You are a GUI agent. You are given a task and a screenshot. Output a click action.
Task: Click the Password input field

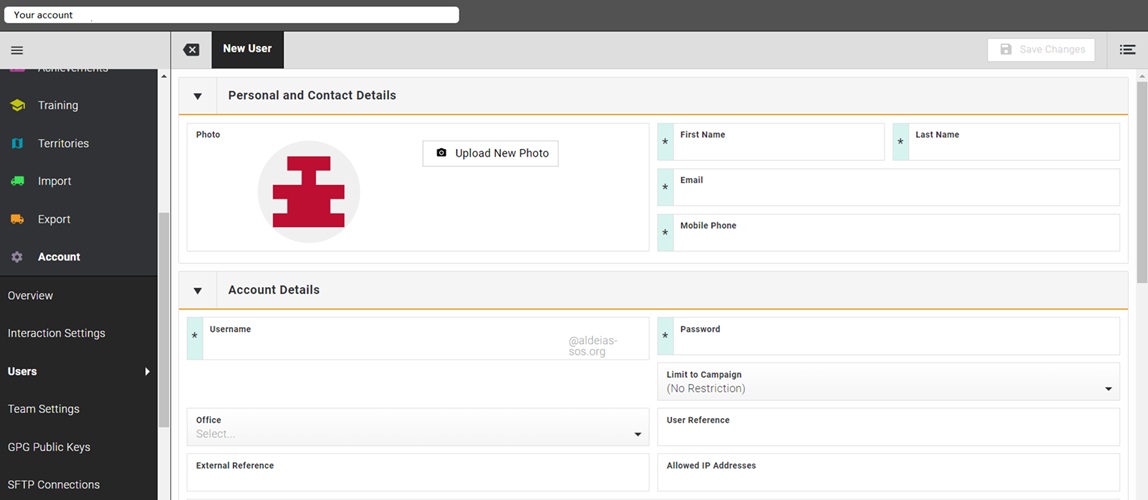pyautogui.click(x=888, y=336)
